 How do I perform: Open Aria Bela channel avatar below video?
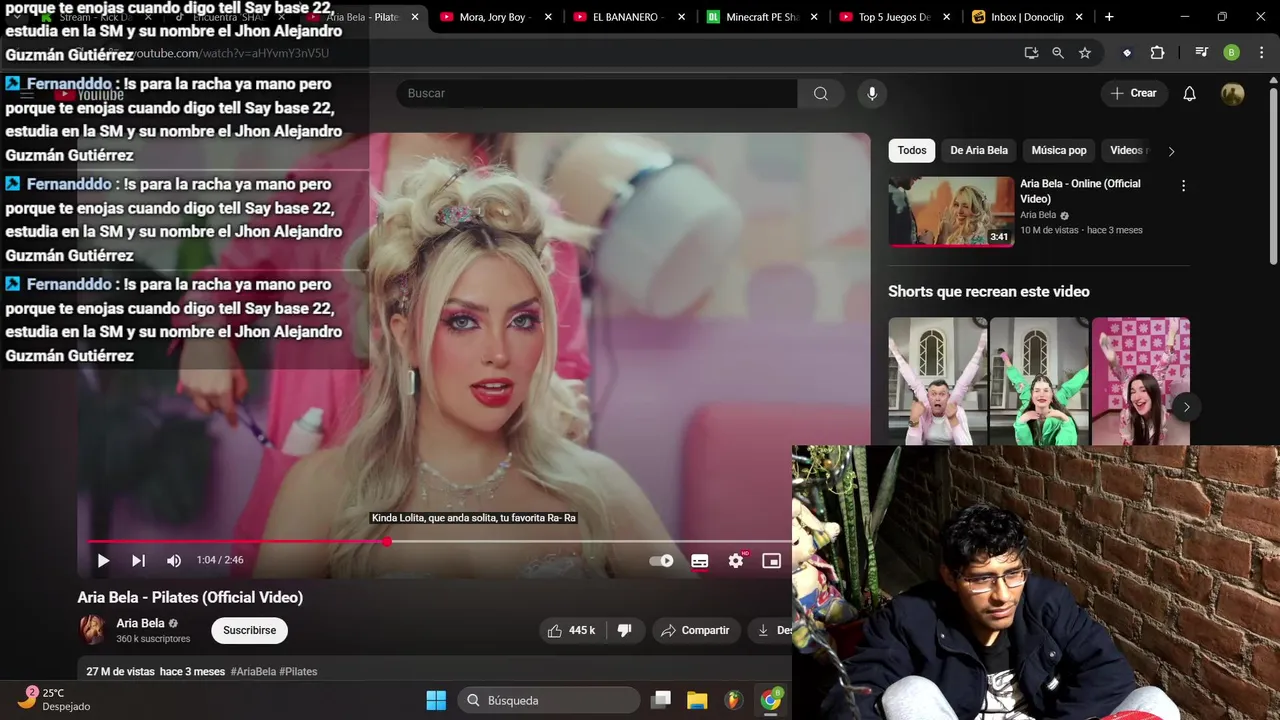(x=93, y=629)
